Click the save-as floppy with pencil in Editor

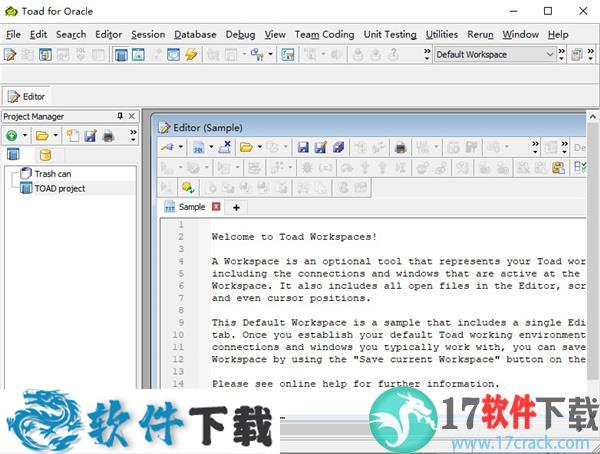[x=320, y=147]
